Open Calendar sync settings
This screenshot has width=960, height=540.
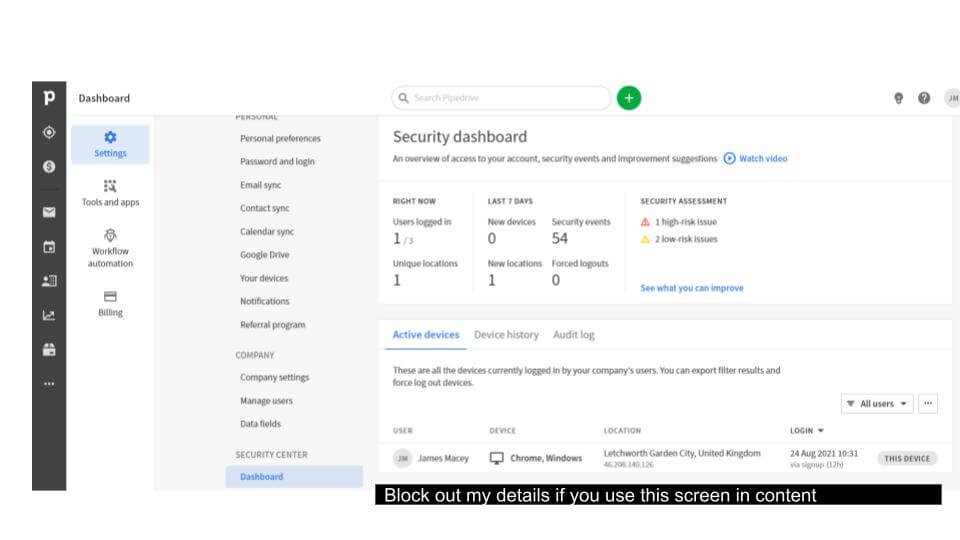(267, 231)
